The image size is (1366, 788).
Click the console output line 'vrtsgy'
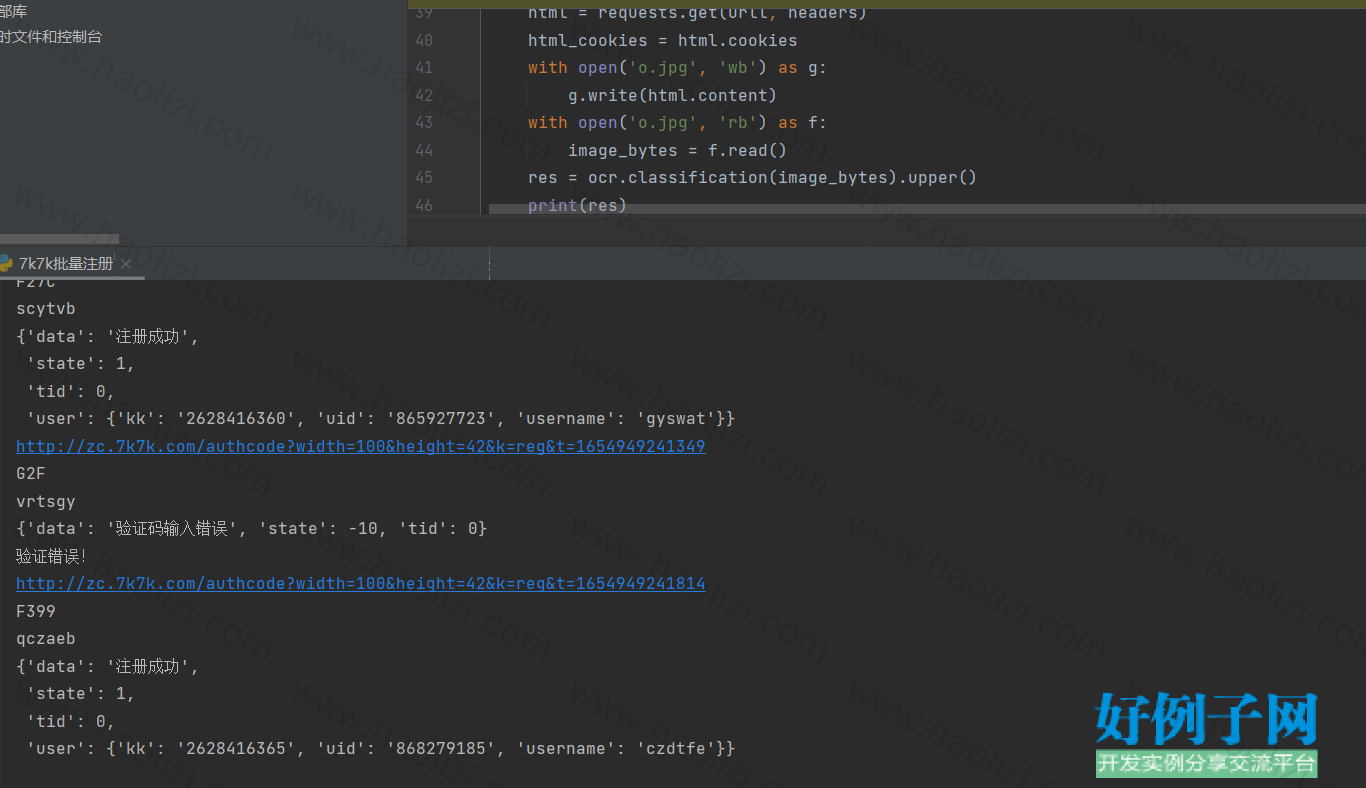[x=46, y=501]
